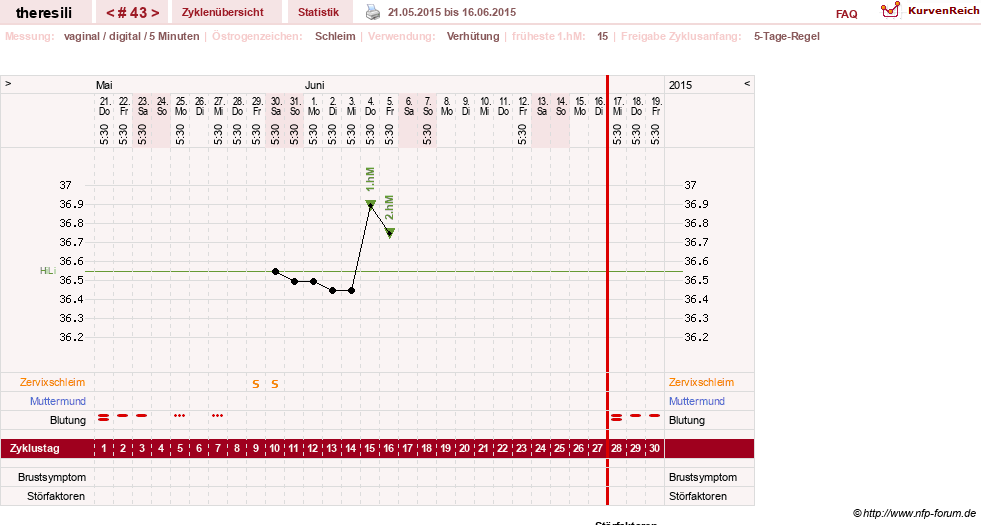Click the HiLi baseline label
The width and height of the screenshot is (981, 525).
pyautogui.click(x=48, y=270)
